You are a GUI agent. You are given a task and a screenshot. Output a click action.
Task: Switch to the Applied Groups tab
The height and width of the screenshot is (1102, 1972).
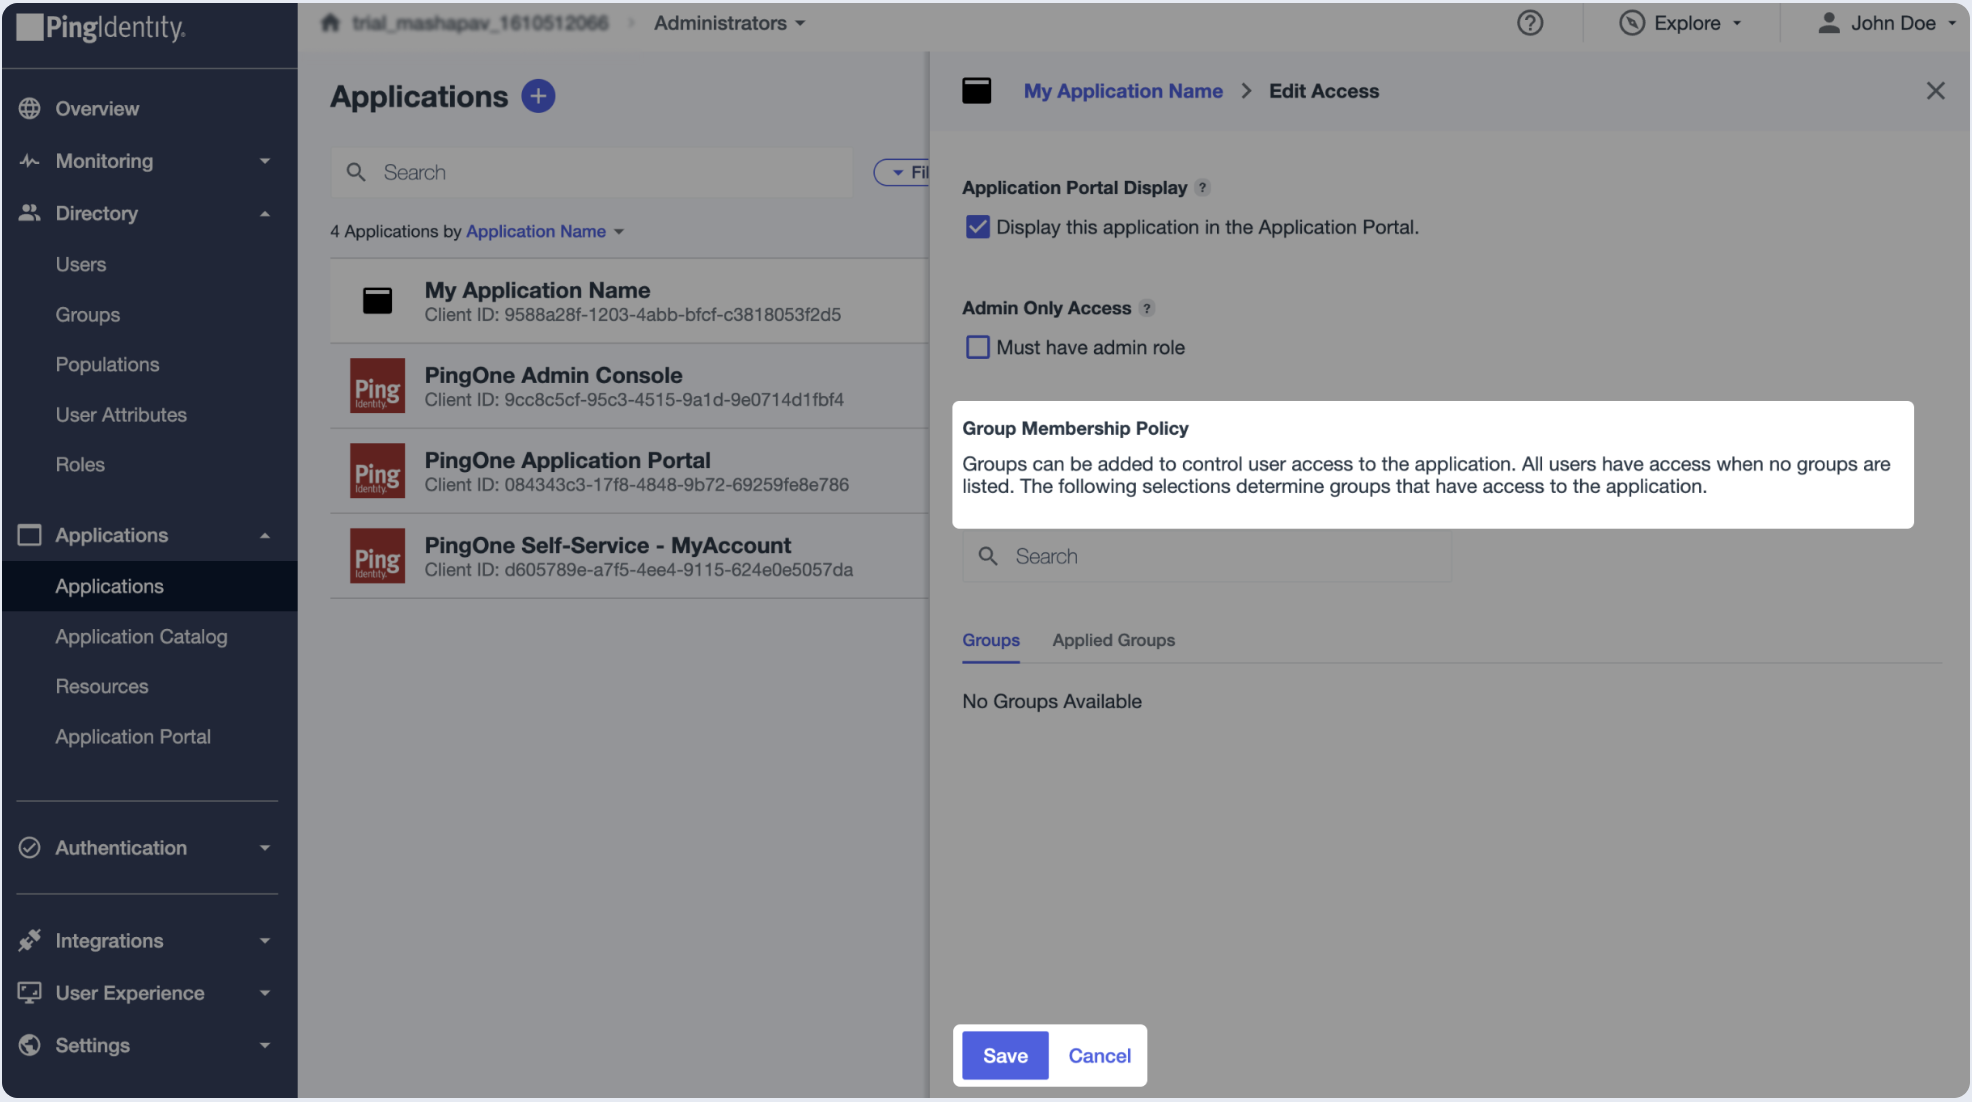(1113, 640)
